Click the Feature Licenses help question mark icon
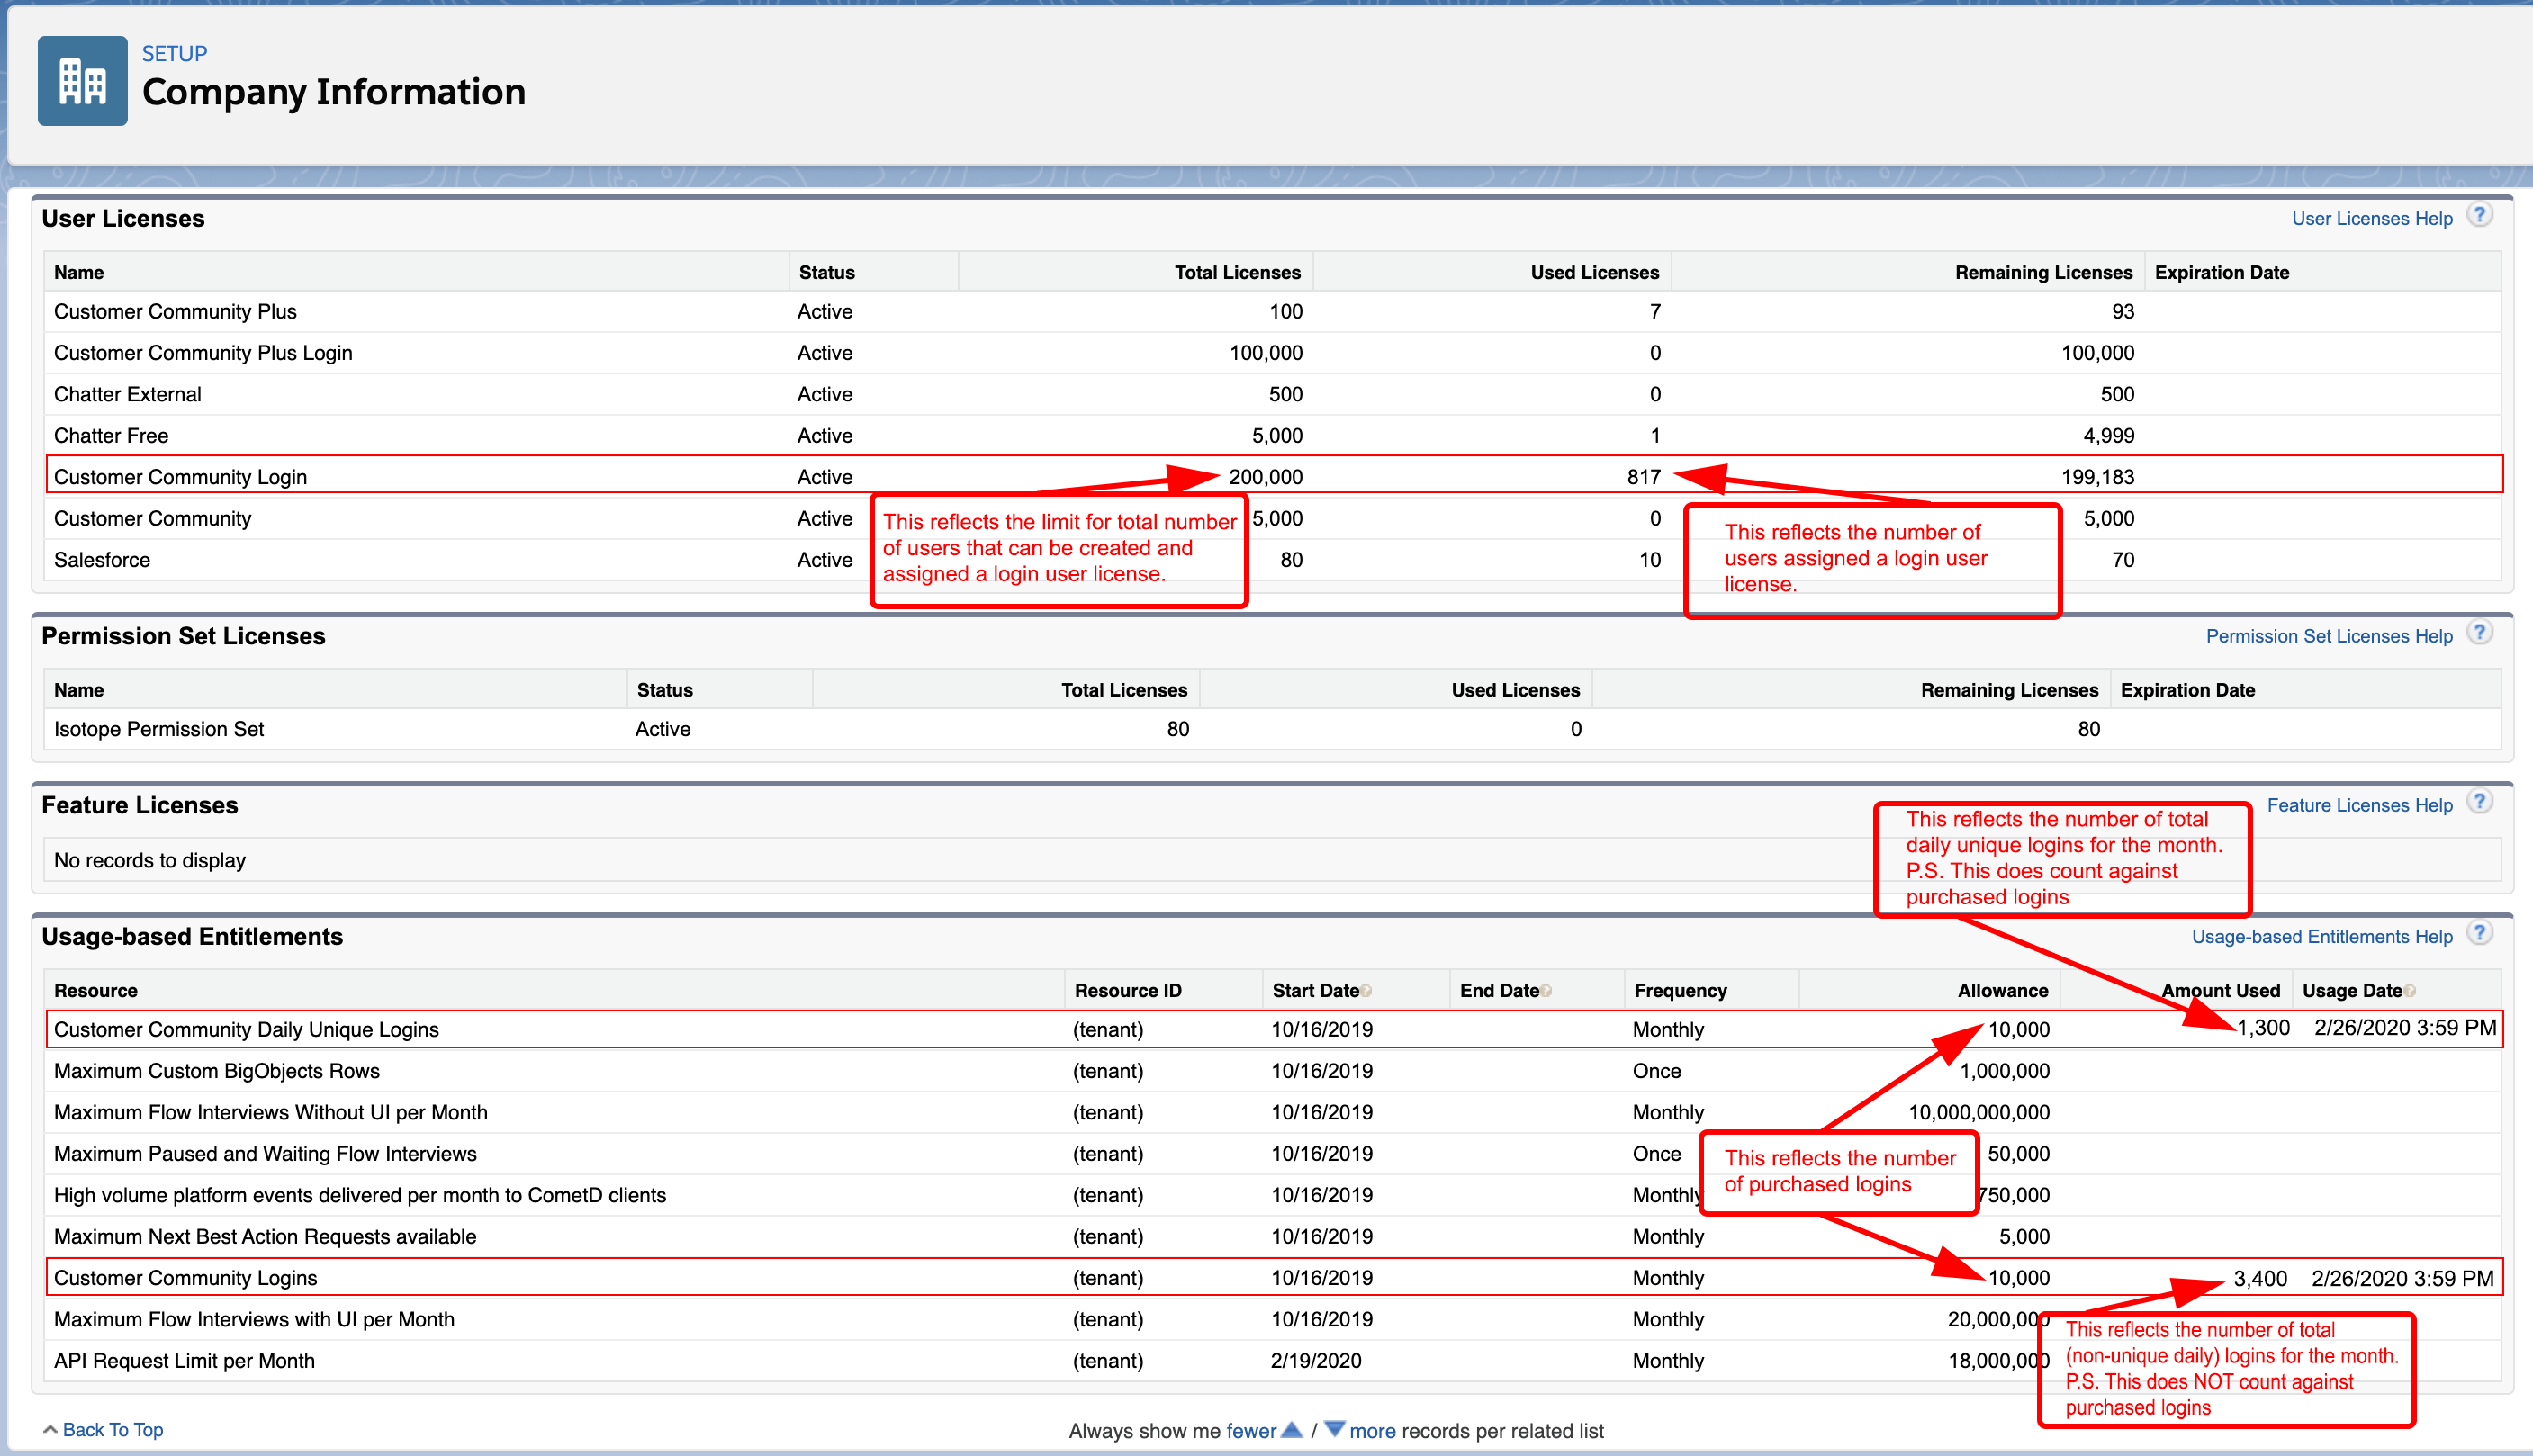The width and height of the screenshot is (2533, 1456). pos(2479,803)
